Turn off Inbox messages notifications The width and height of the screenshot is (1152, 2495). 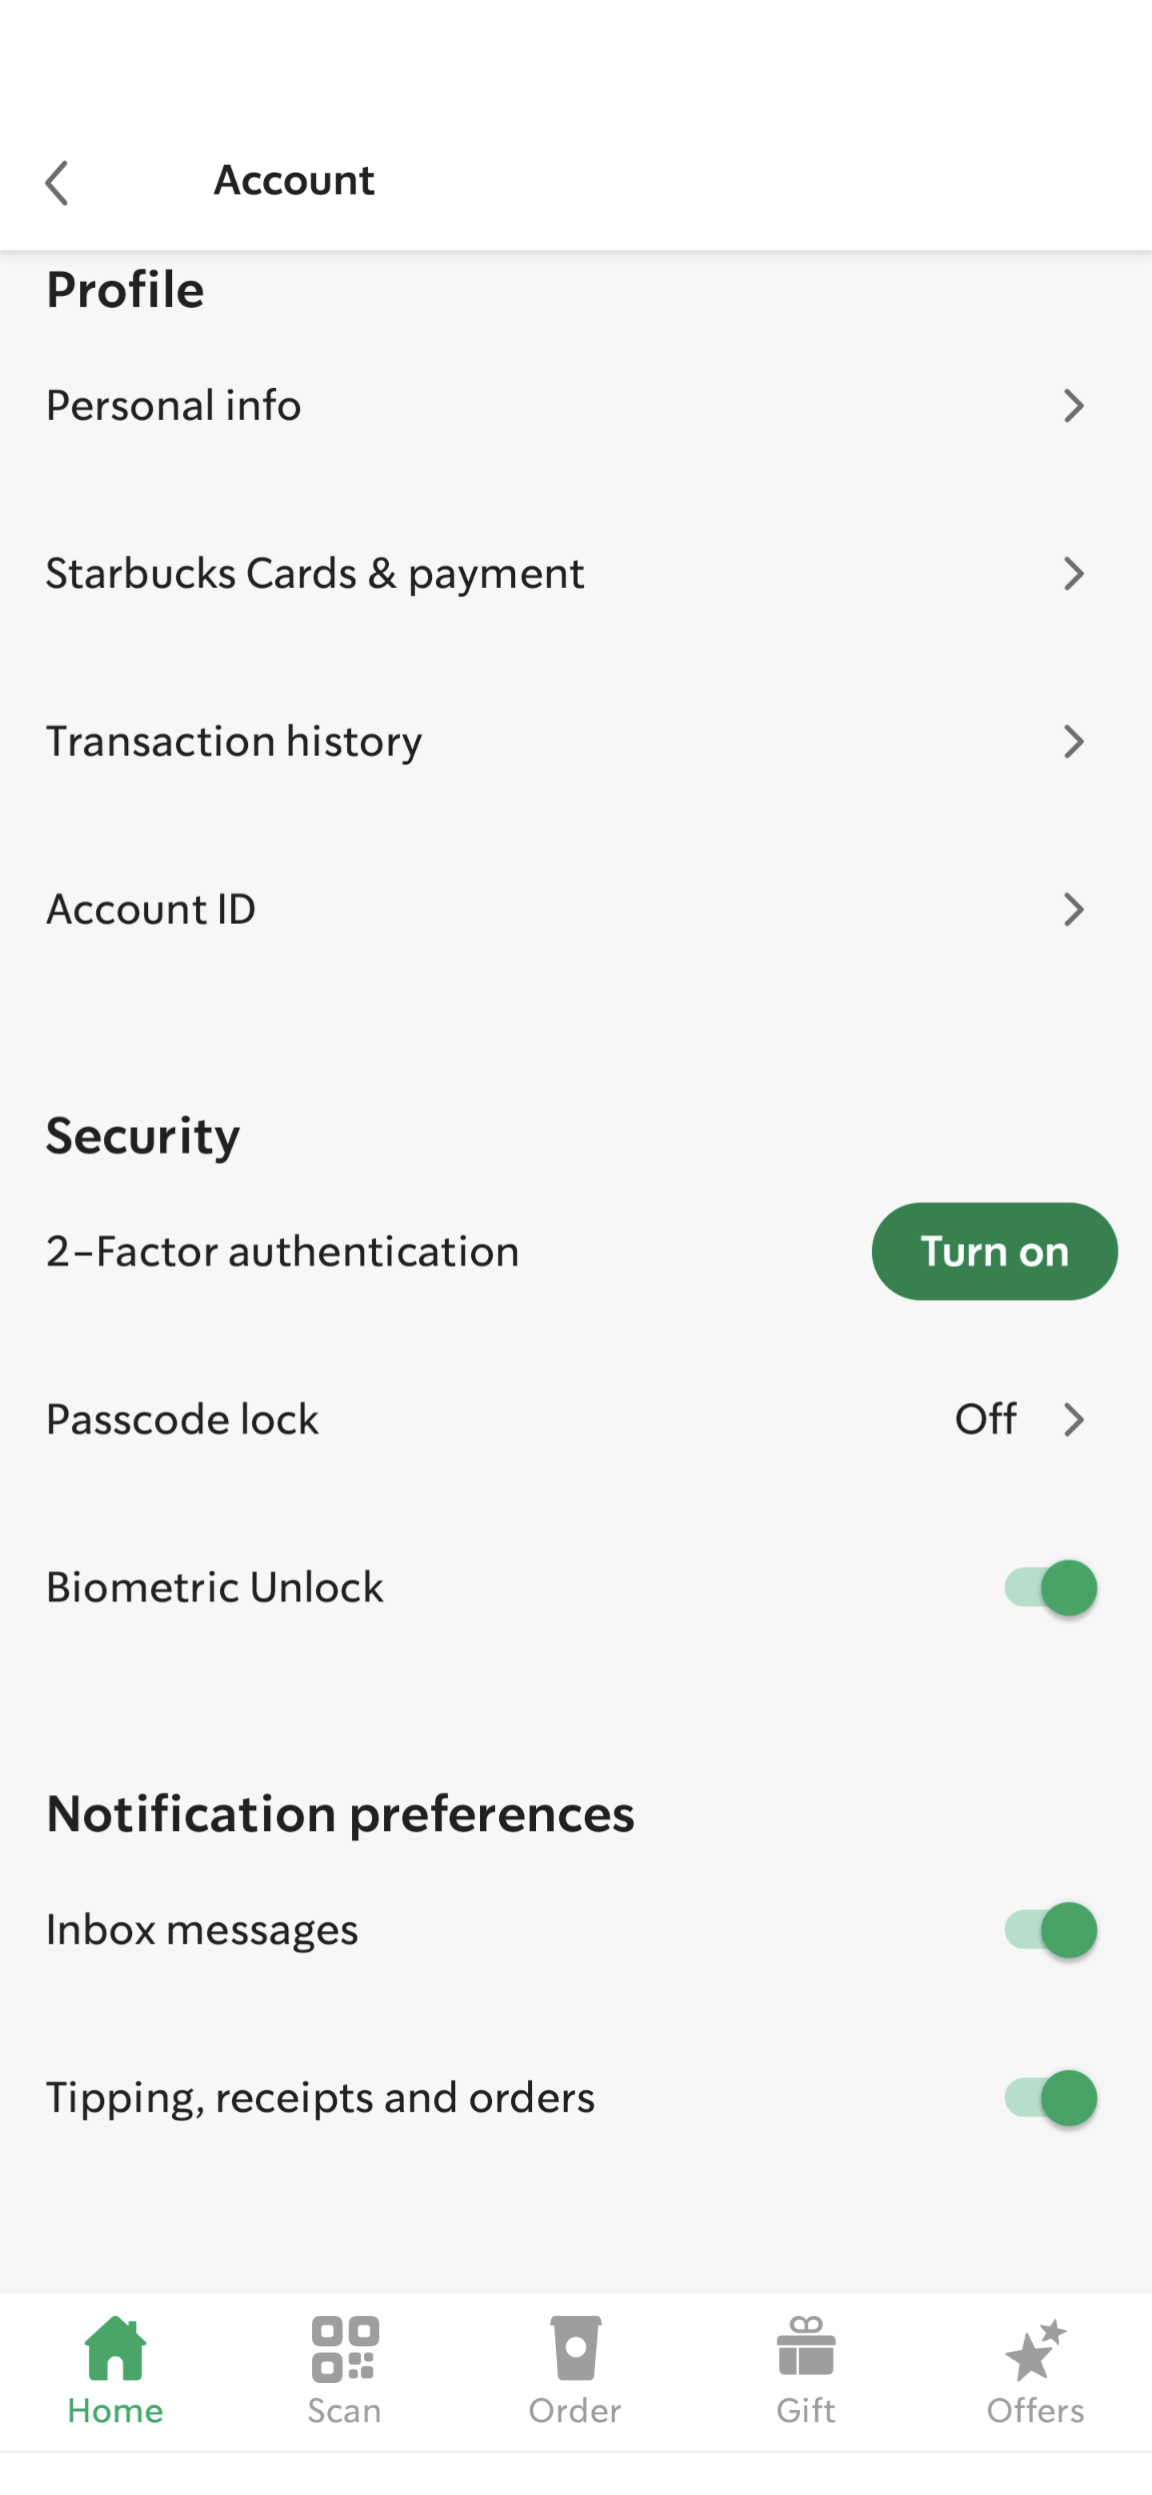(x=1051, y=1929)
